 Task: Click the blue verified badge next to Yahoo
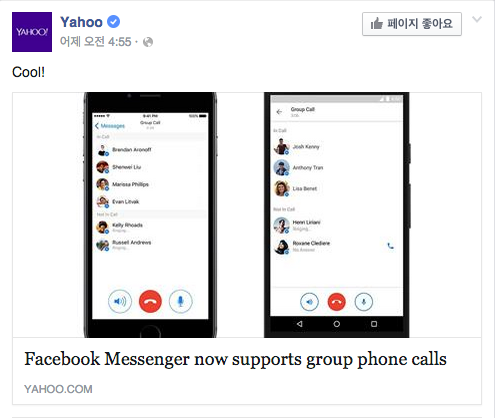113,22
